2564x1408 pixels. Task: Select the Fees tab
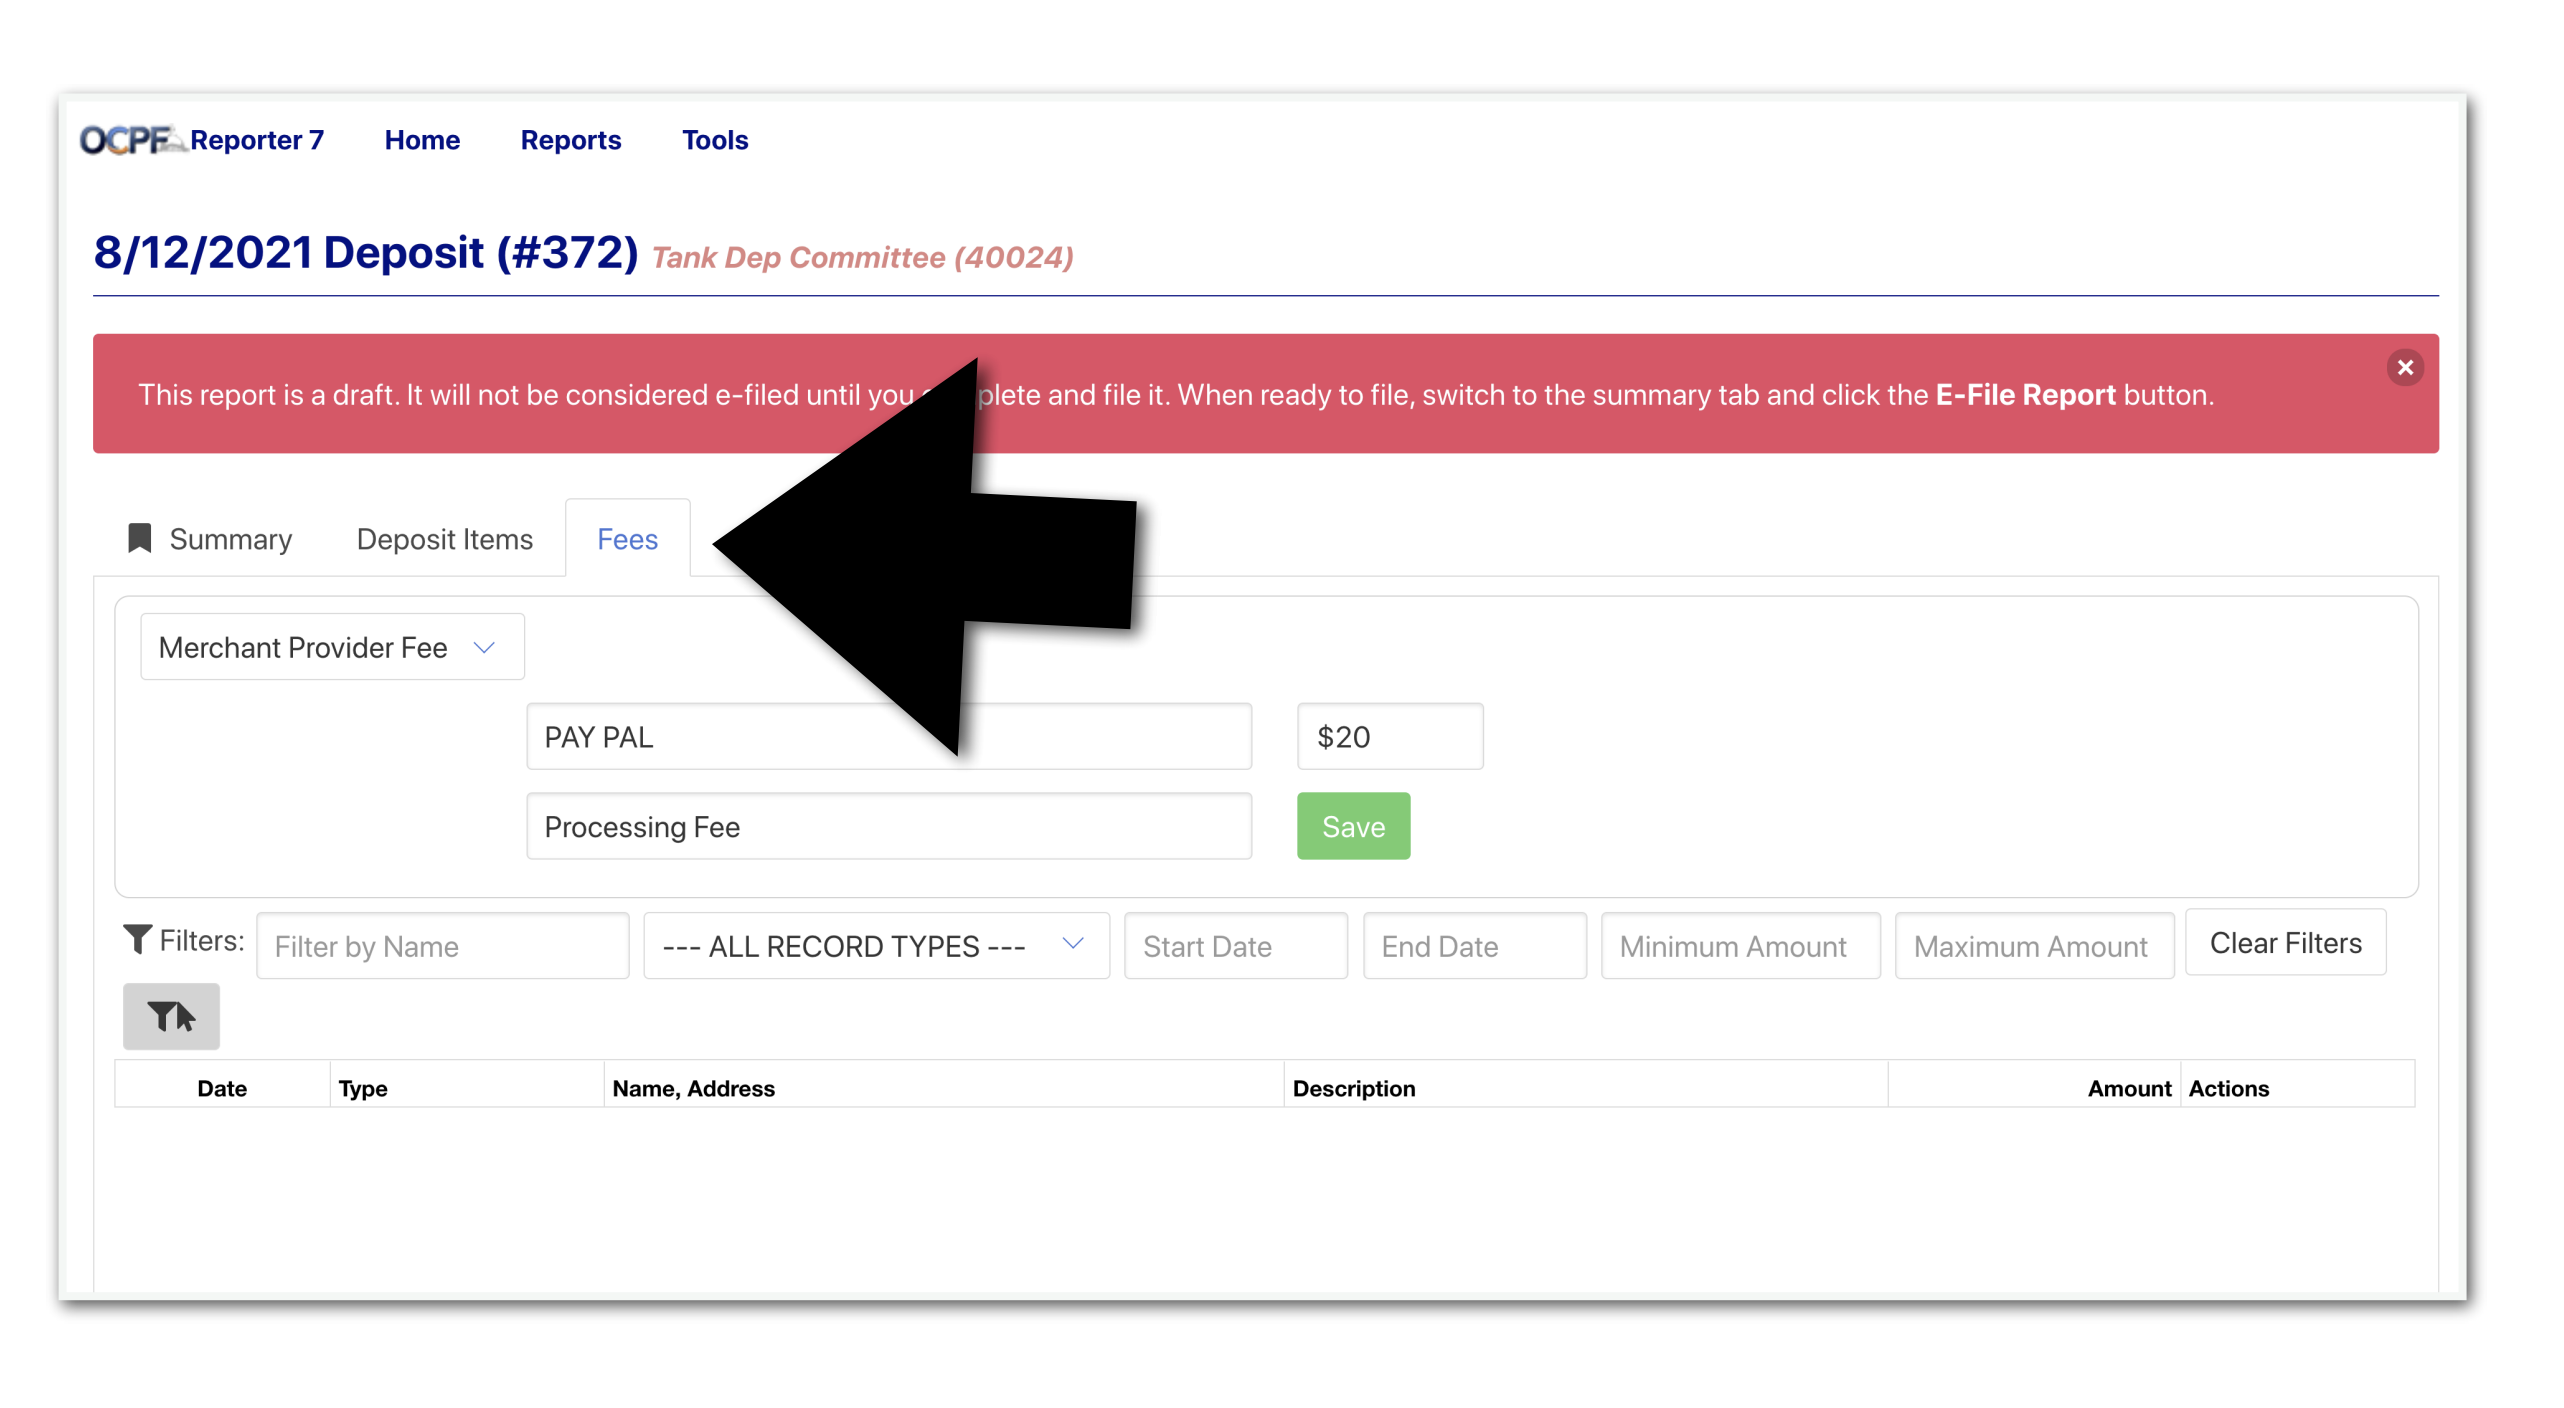[627, 539]
